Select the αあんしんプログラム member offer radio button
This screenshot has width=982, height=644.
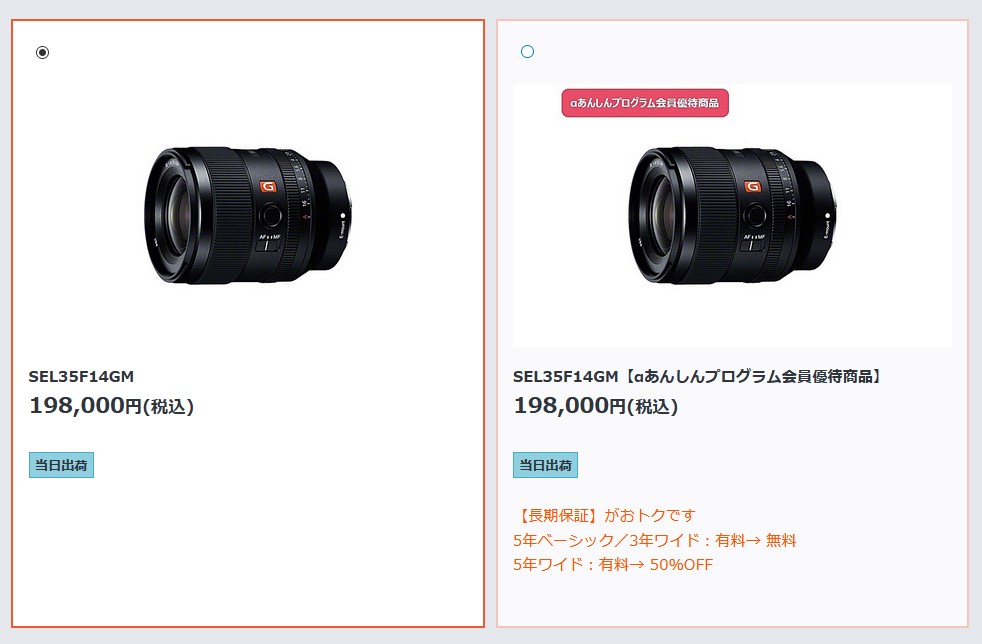(527, 51)
